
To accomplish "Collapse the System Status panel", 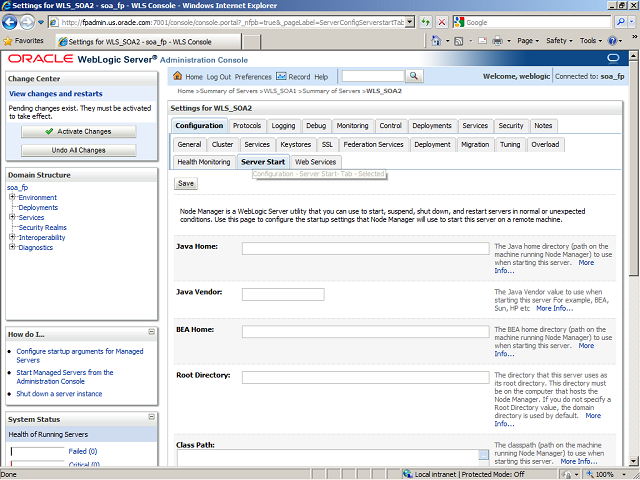I will pos(151,419).
